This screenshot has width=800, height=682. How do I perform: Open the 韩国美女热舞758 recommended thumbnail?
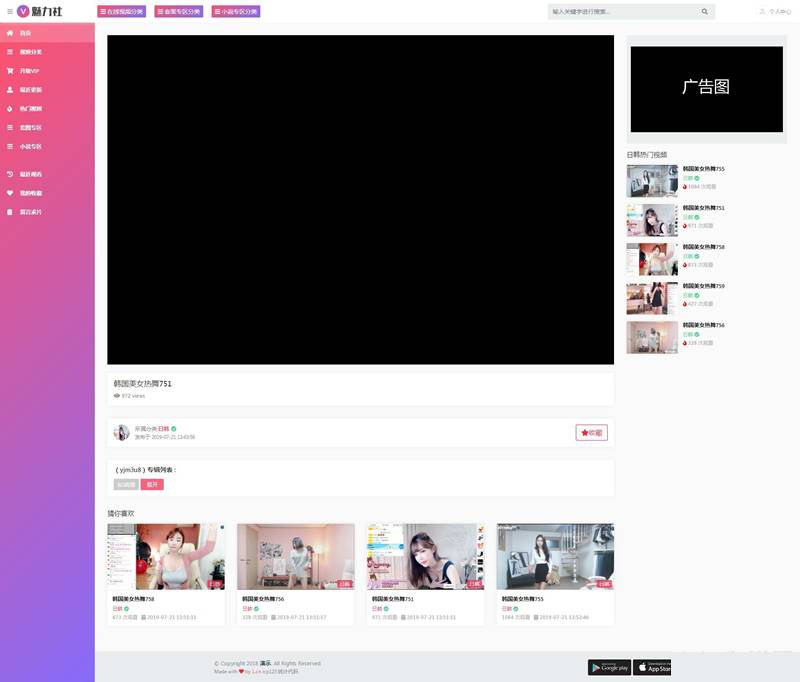tap(166, 557)
